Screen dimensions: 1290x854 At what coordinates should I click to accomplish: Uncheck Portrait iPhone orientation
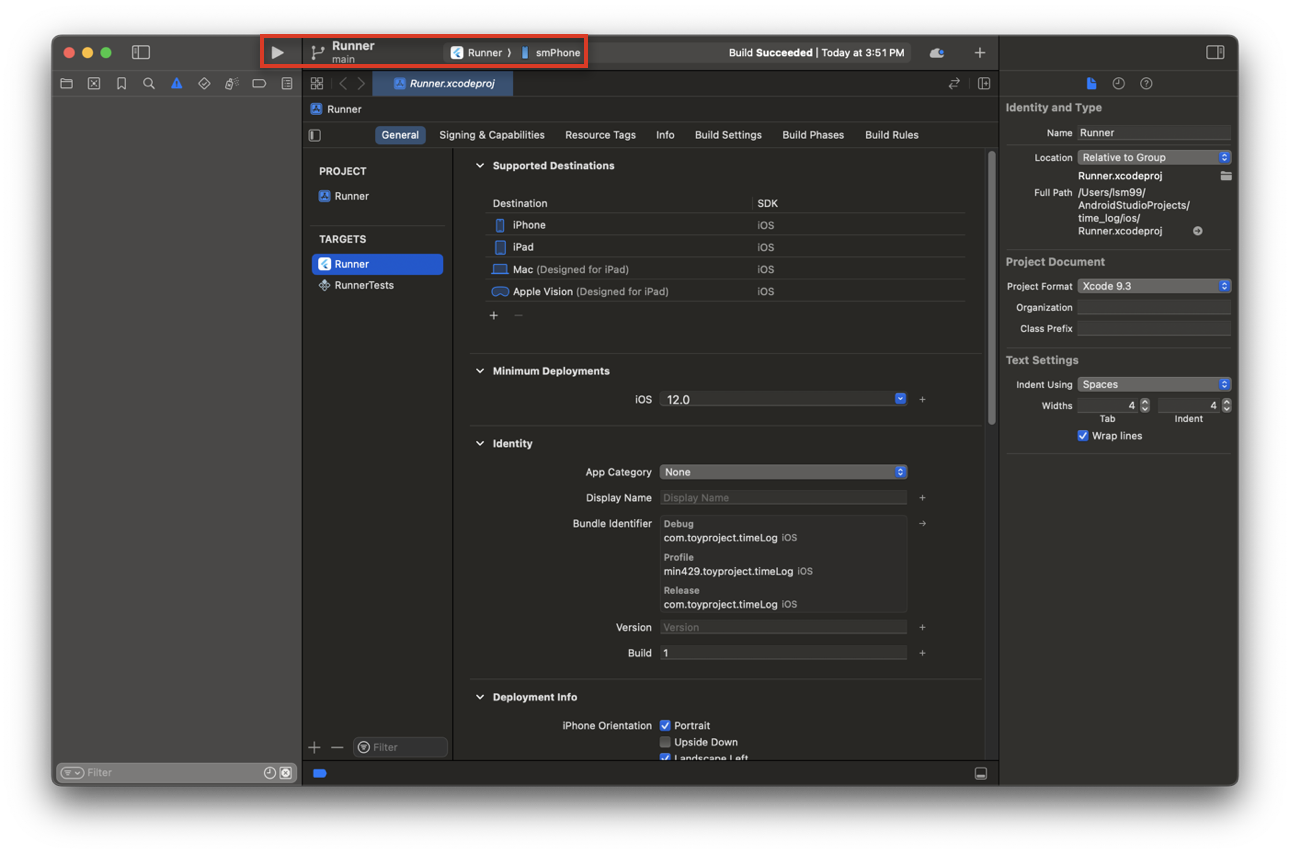click(665, 726)
